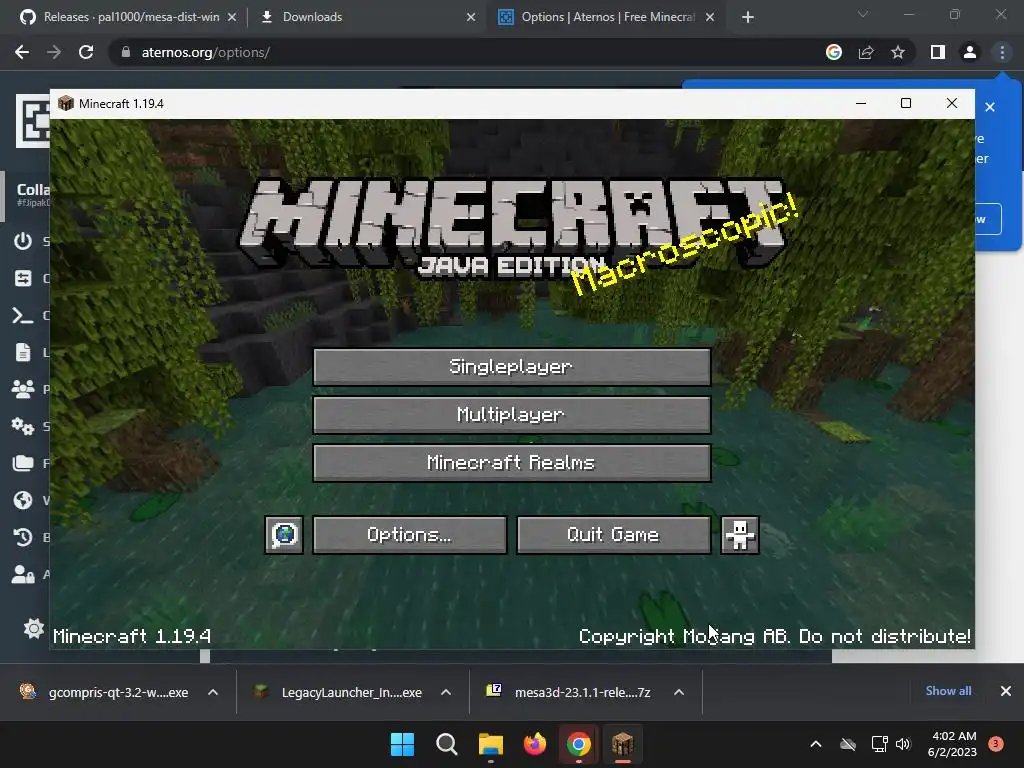
Task: Click the Copyright Mojang AB text
Action: [x=775, y=636]
